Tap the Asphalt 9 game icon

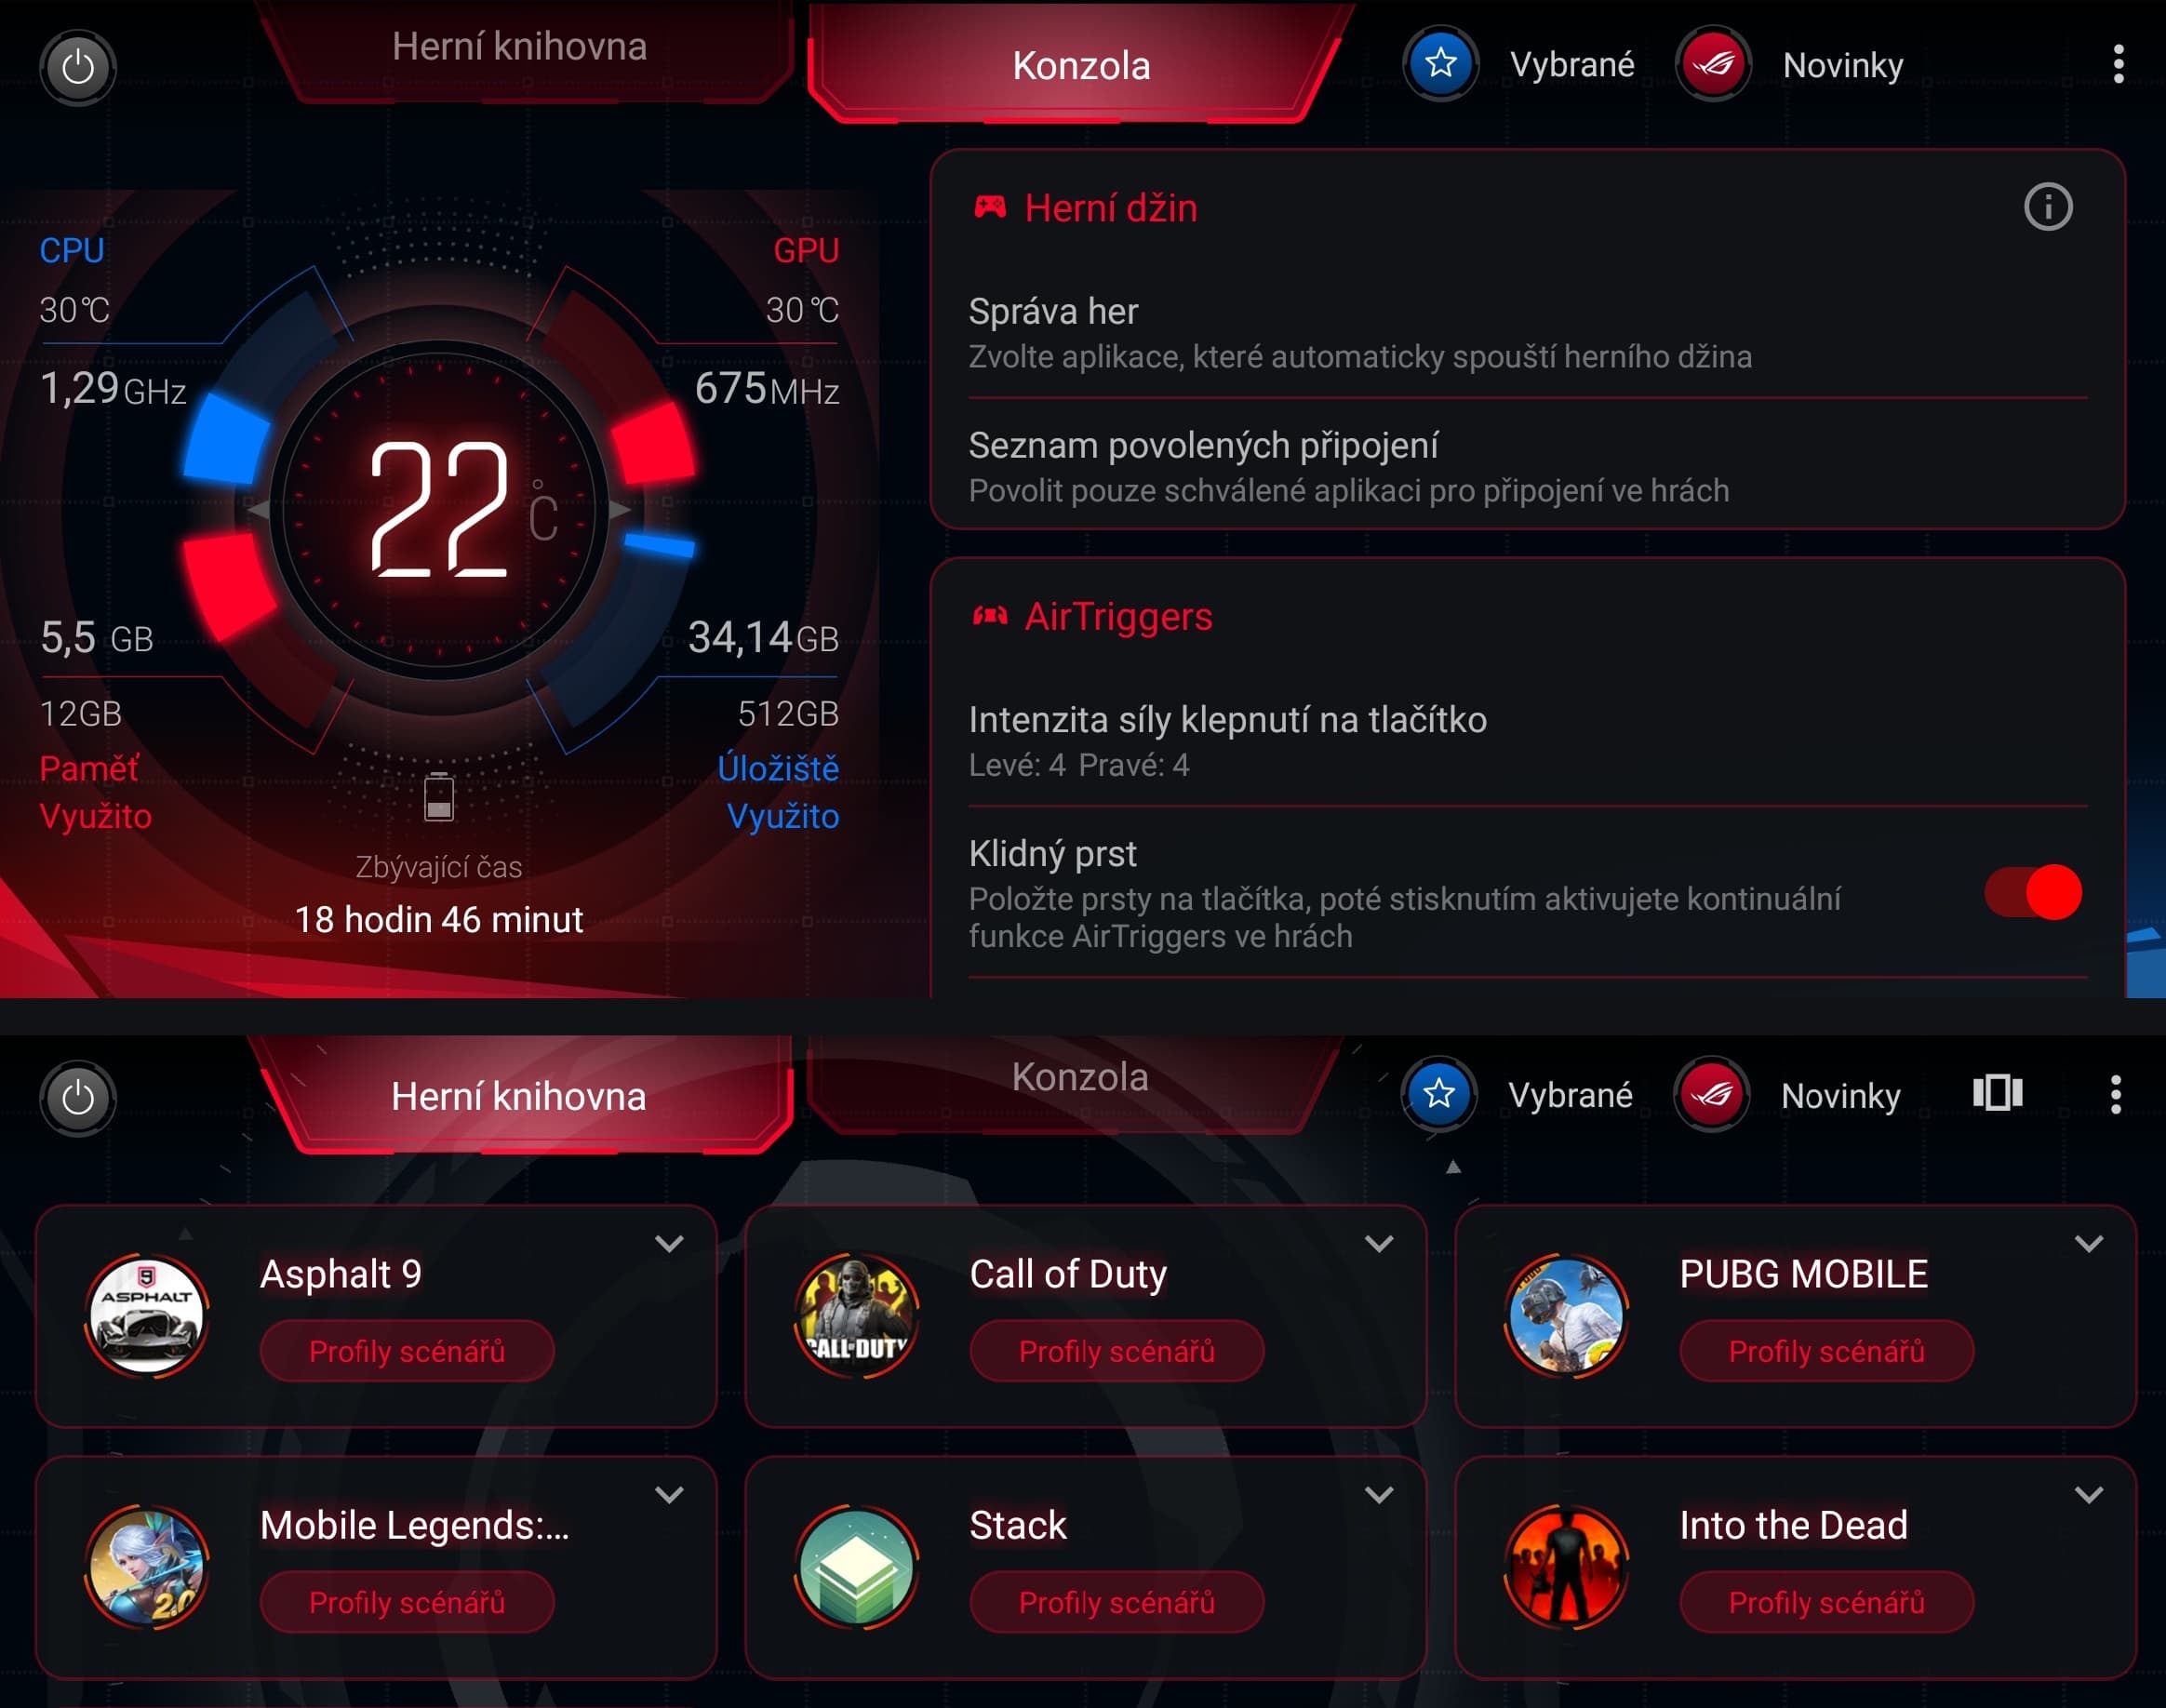147,1315
